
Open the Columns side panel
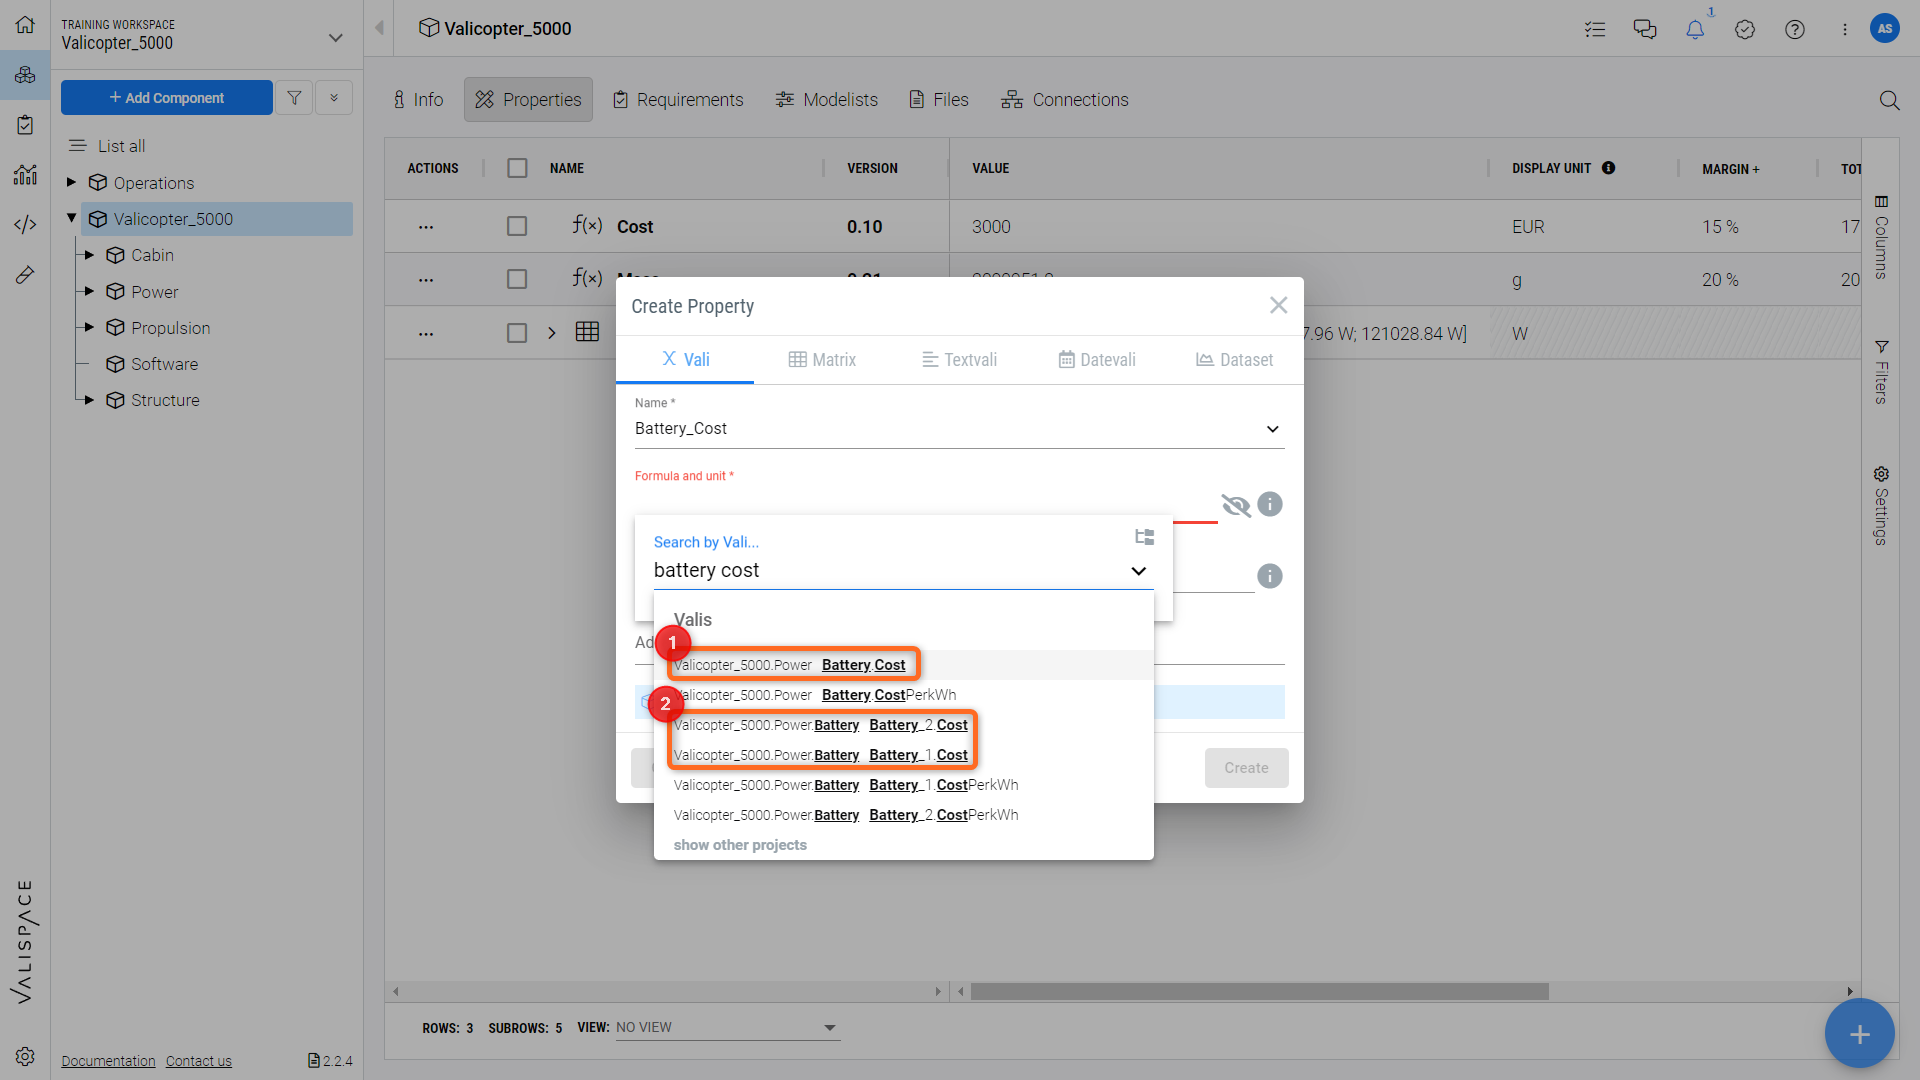pyautogui.click(x=1881, y=237)
